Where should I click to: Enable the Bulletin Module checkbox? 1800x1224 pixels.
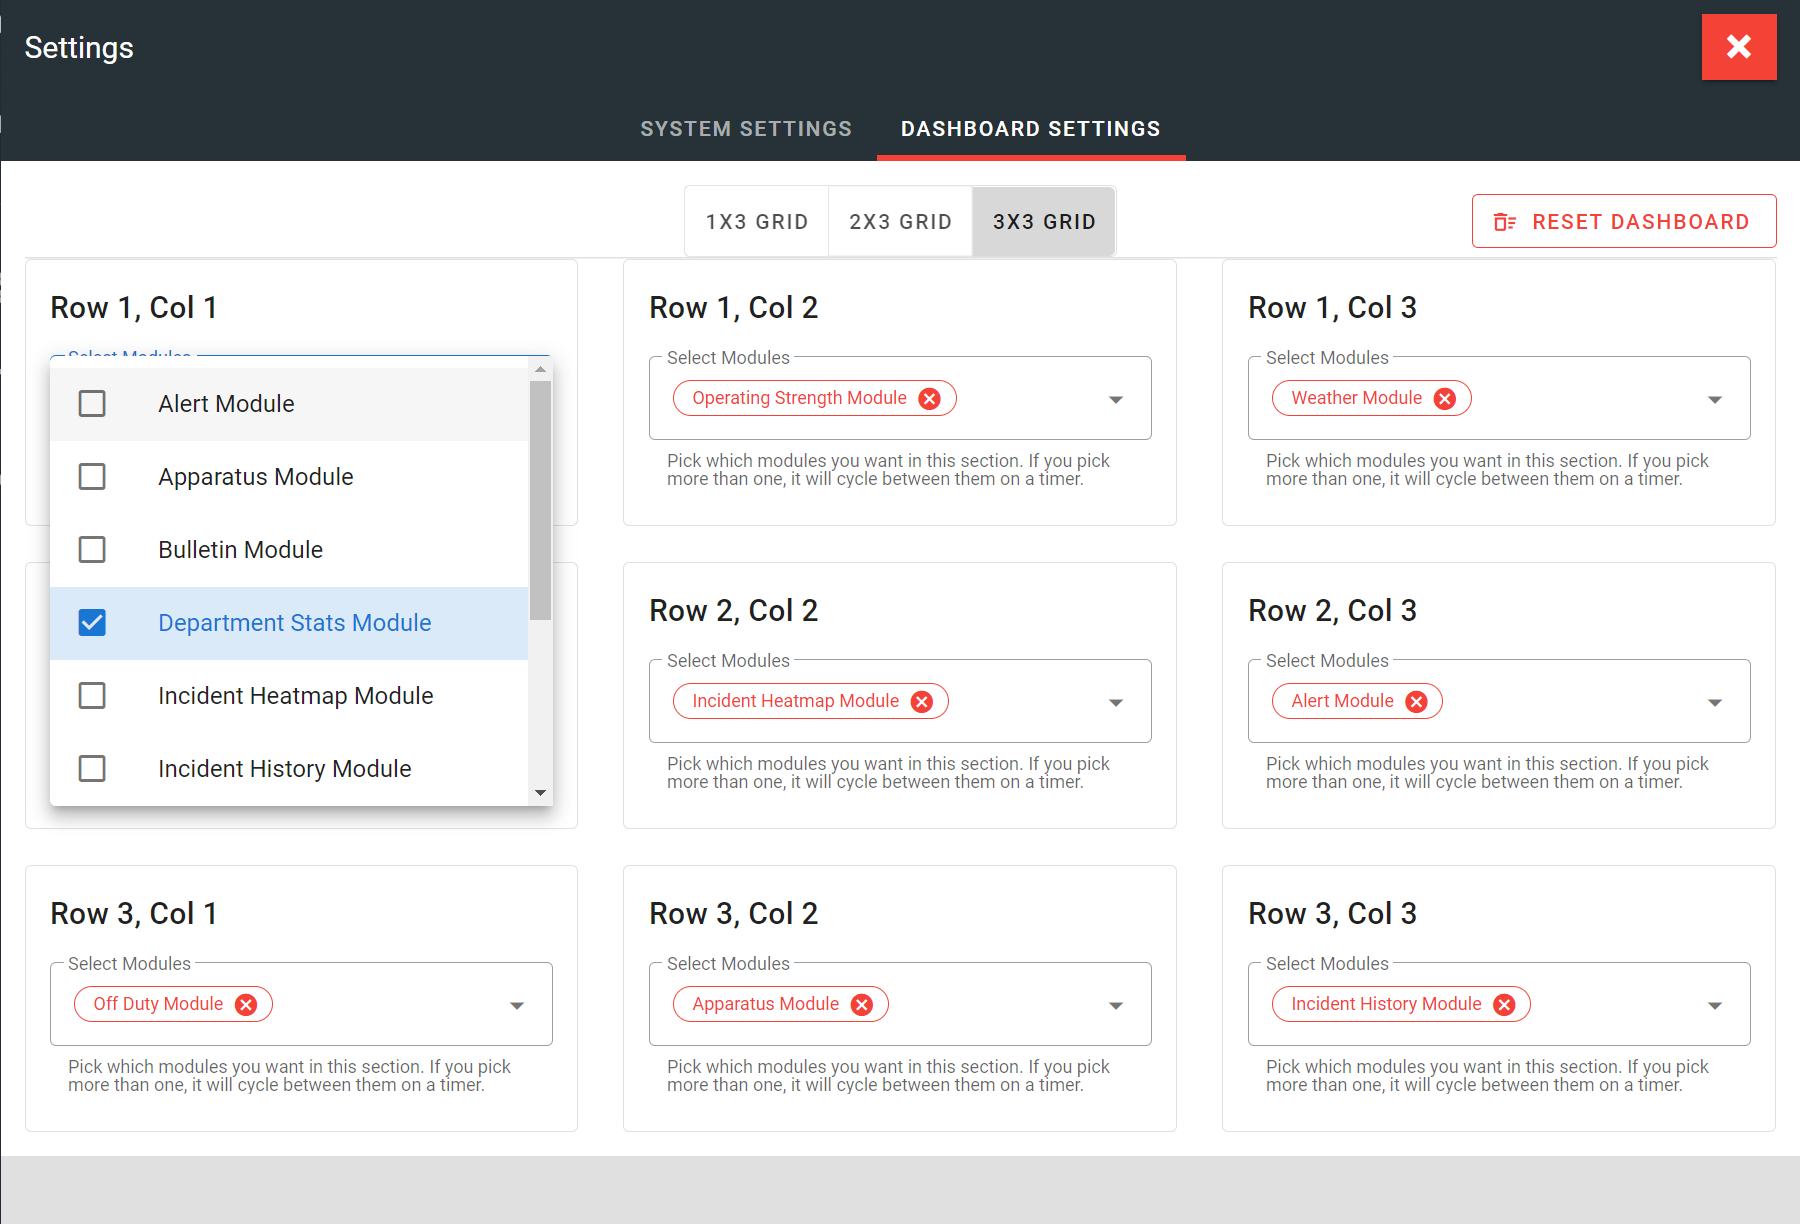92,550
